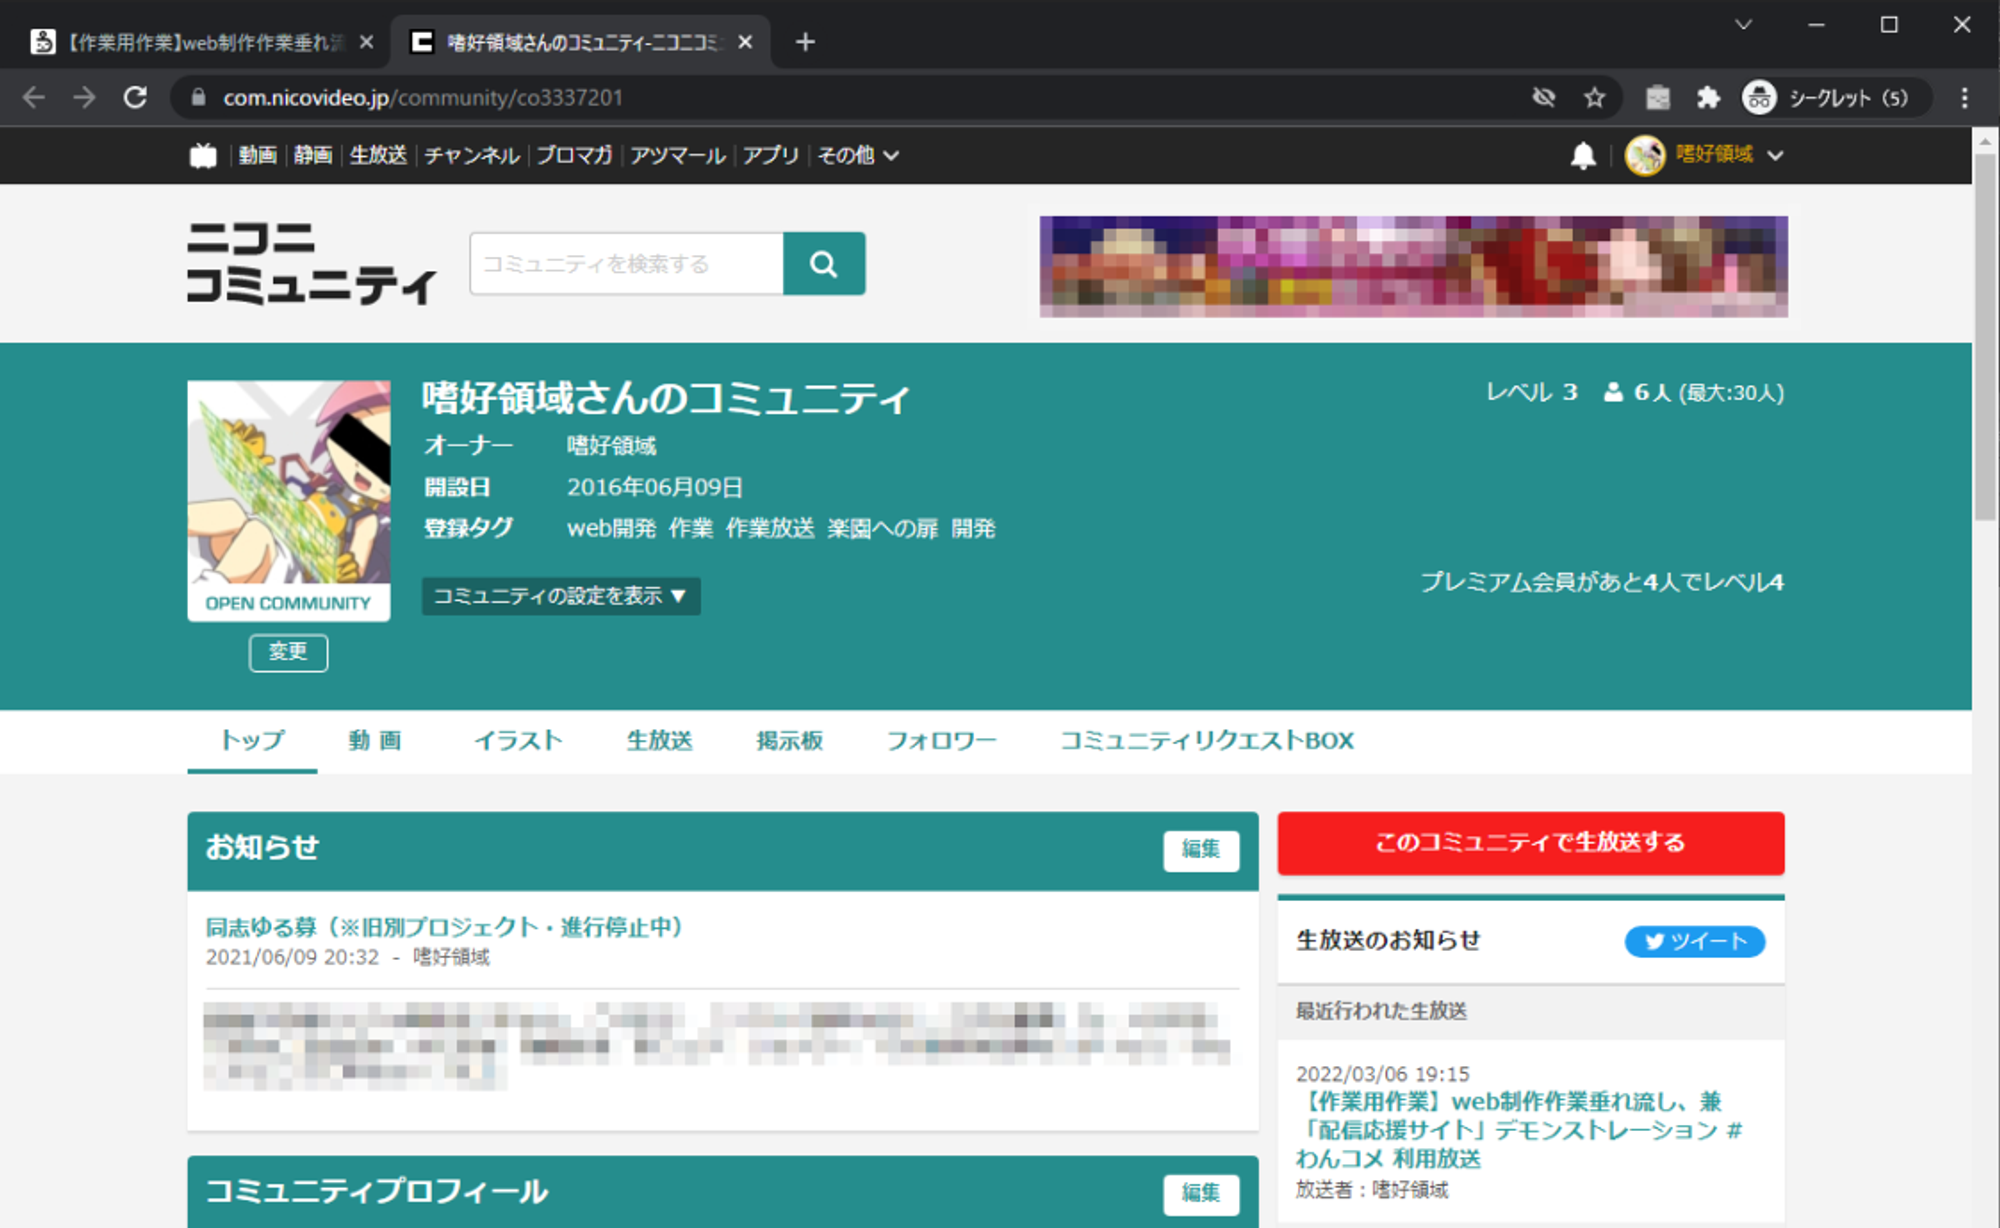Open the notification bell
This screenshot has width=2000, height=1228.
[1582, 155]
